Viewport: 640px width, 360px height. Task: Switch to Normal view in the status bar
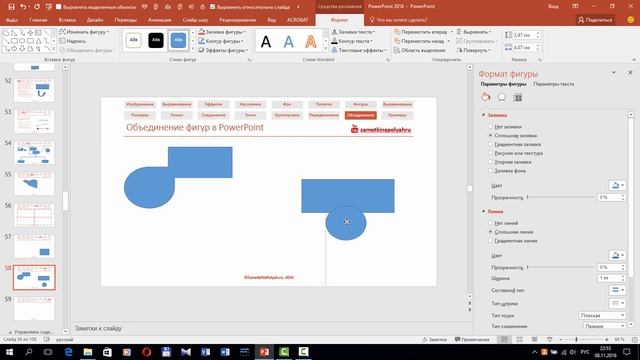pos(504,340)
